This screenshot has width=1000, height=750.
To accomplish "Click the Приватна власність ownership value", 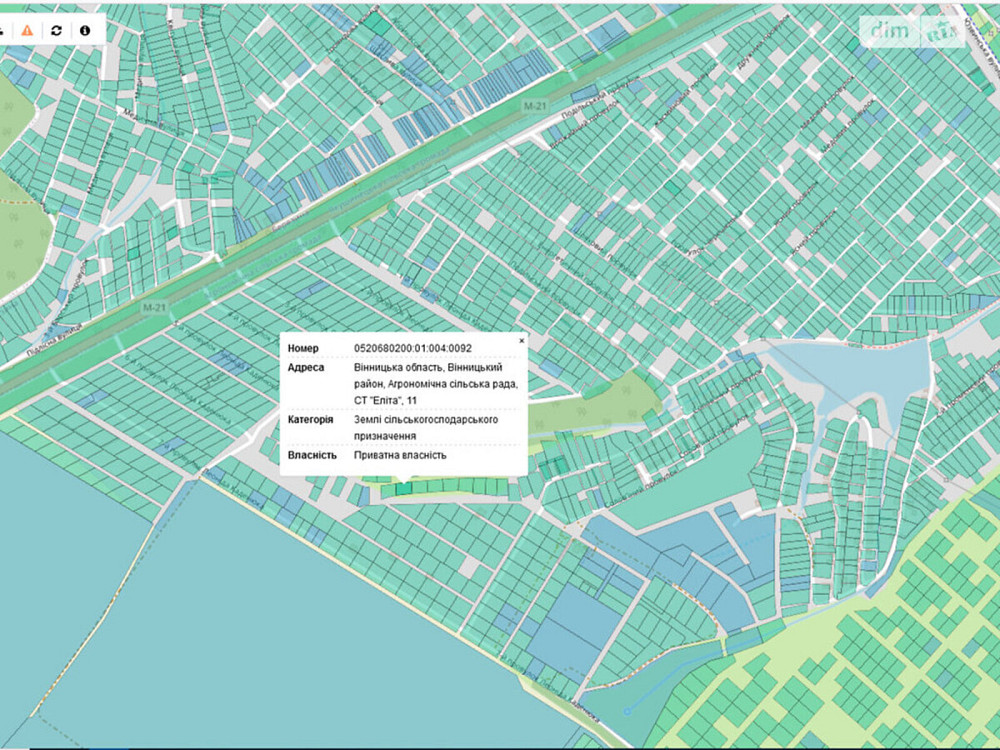I will tap(400, 455).
